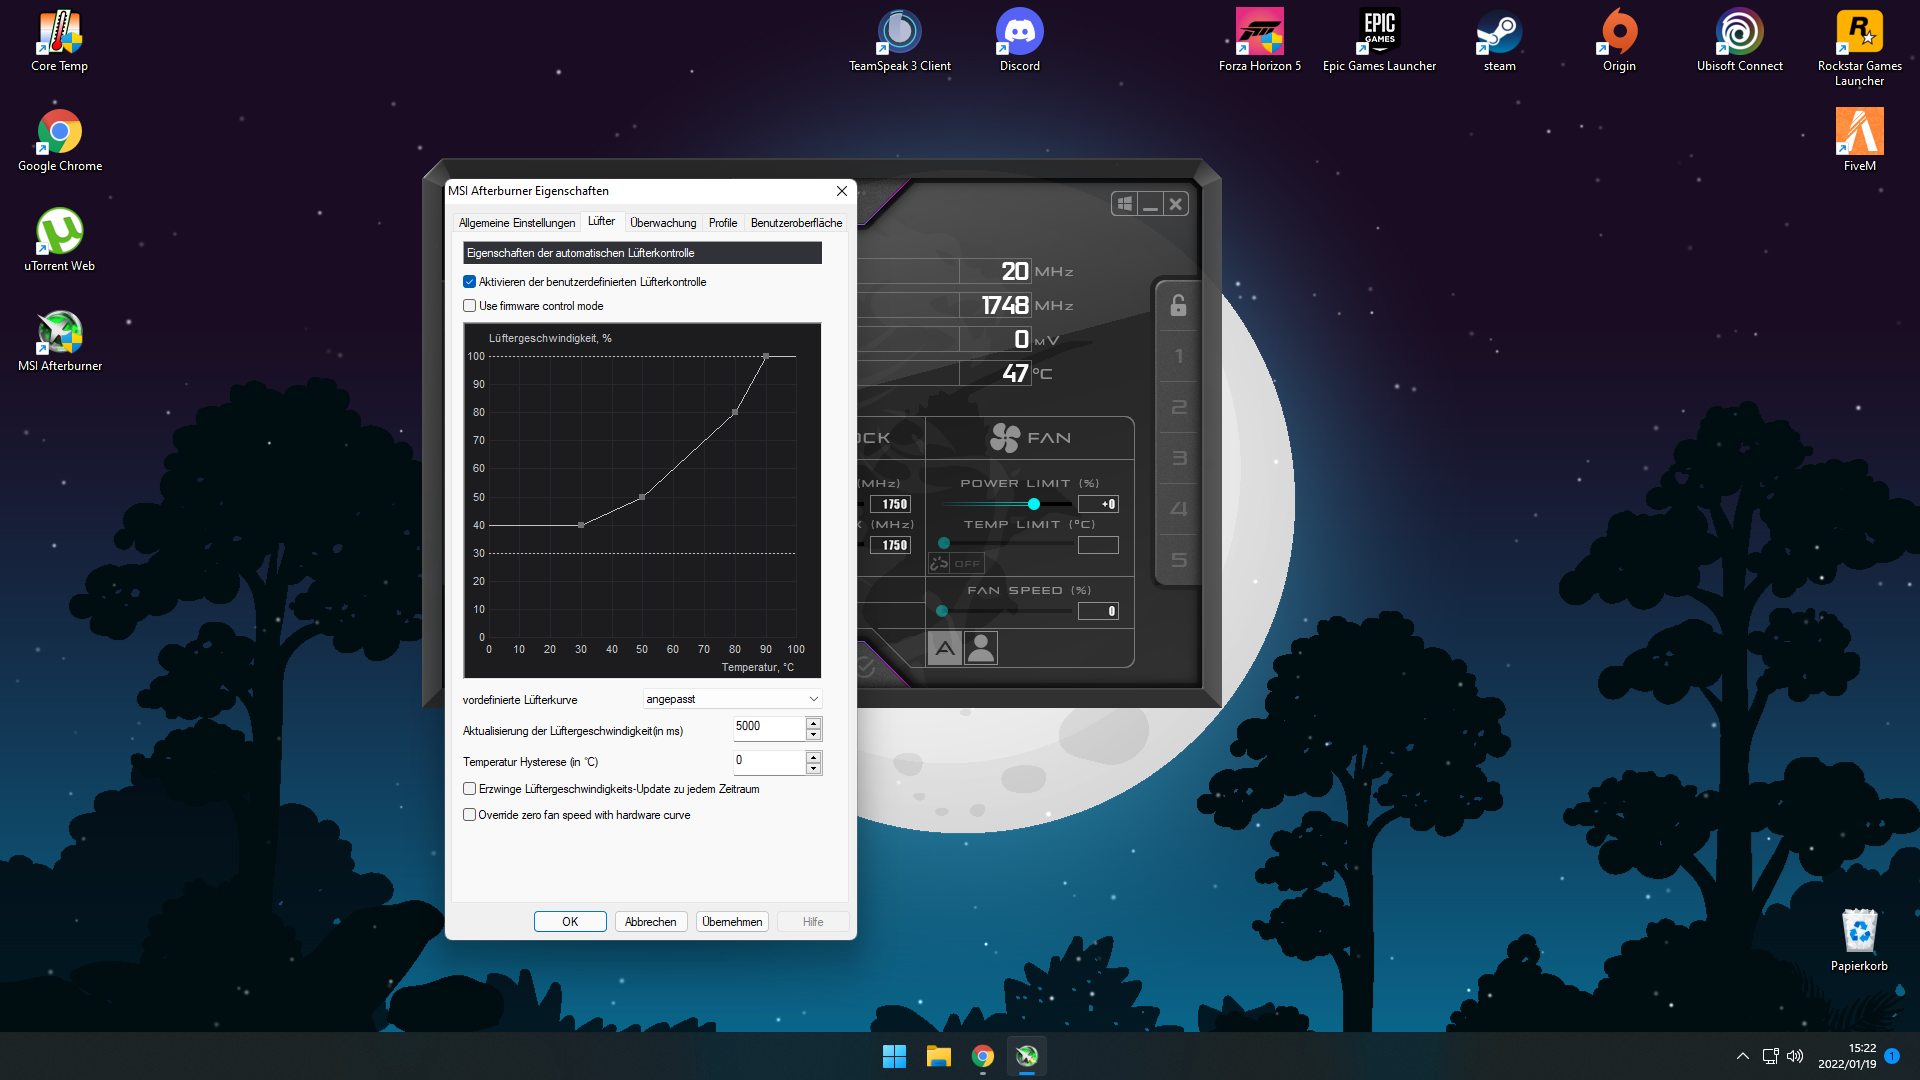
Task: Click the Power Limit slider handle
Action: coord(1034,504)
